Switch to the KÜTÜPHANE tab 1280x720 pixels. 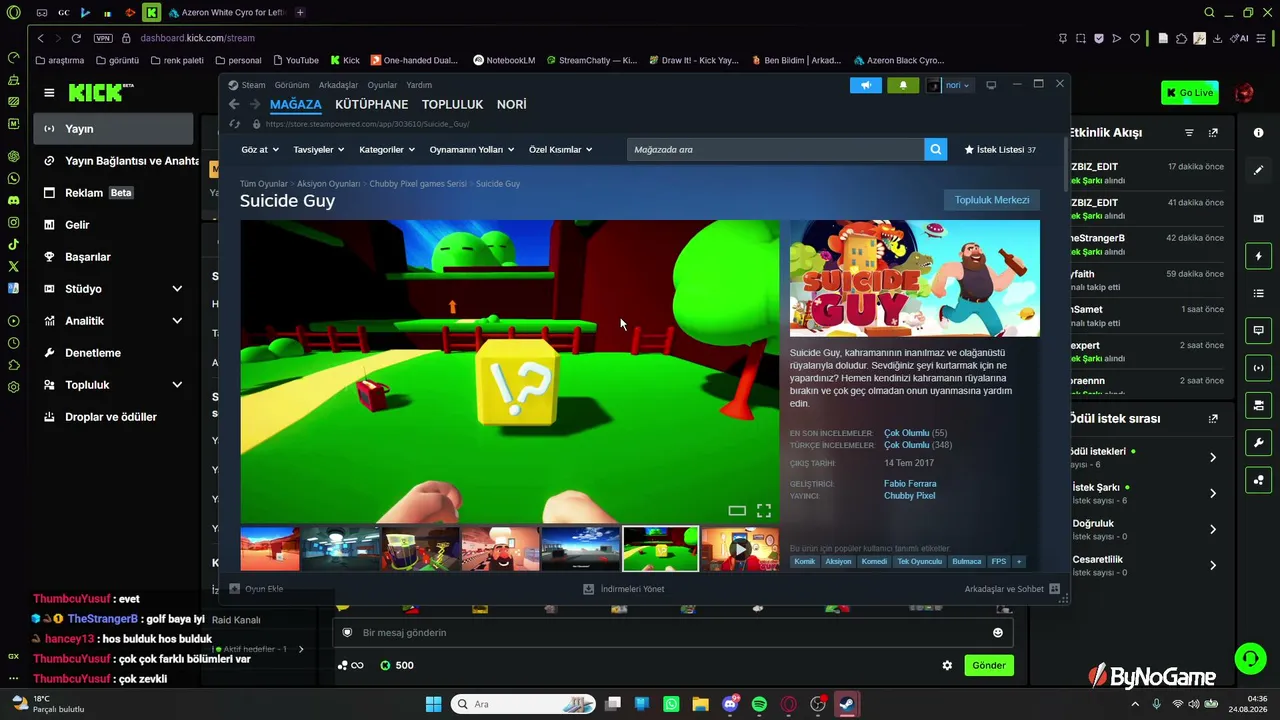[x=371, y=104]
